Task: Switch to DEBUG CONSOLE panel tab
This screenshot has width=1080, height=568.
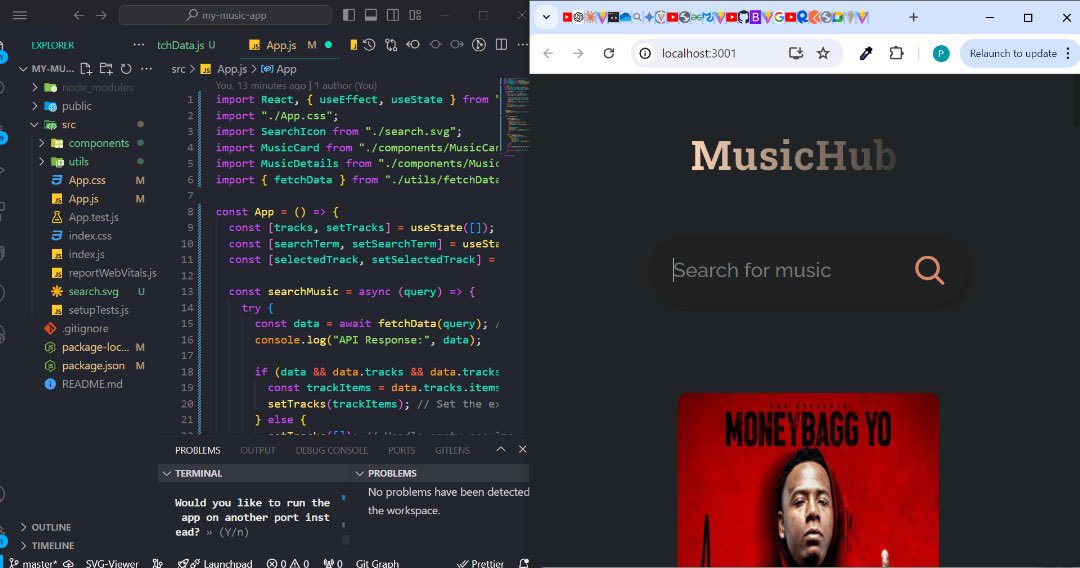Action: [331, 450]
